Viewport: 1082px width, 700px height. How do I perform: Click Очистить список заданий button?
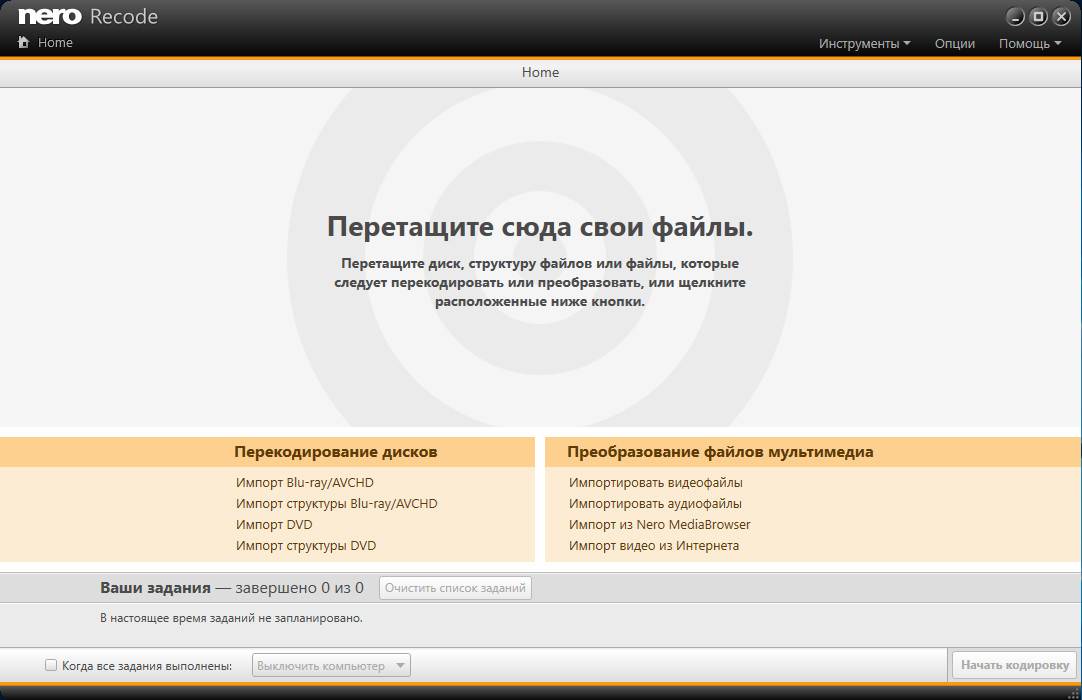click(455, 588)
